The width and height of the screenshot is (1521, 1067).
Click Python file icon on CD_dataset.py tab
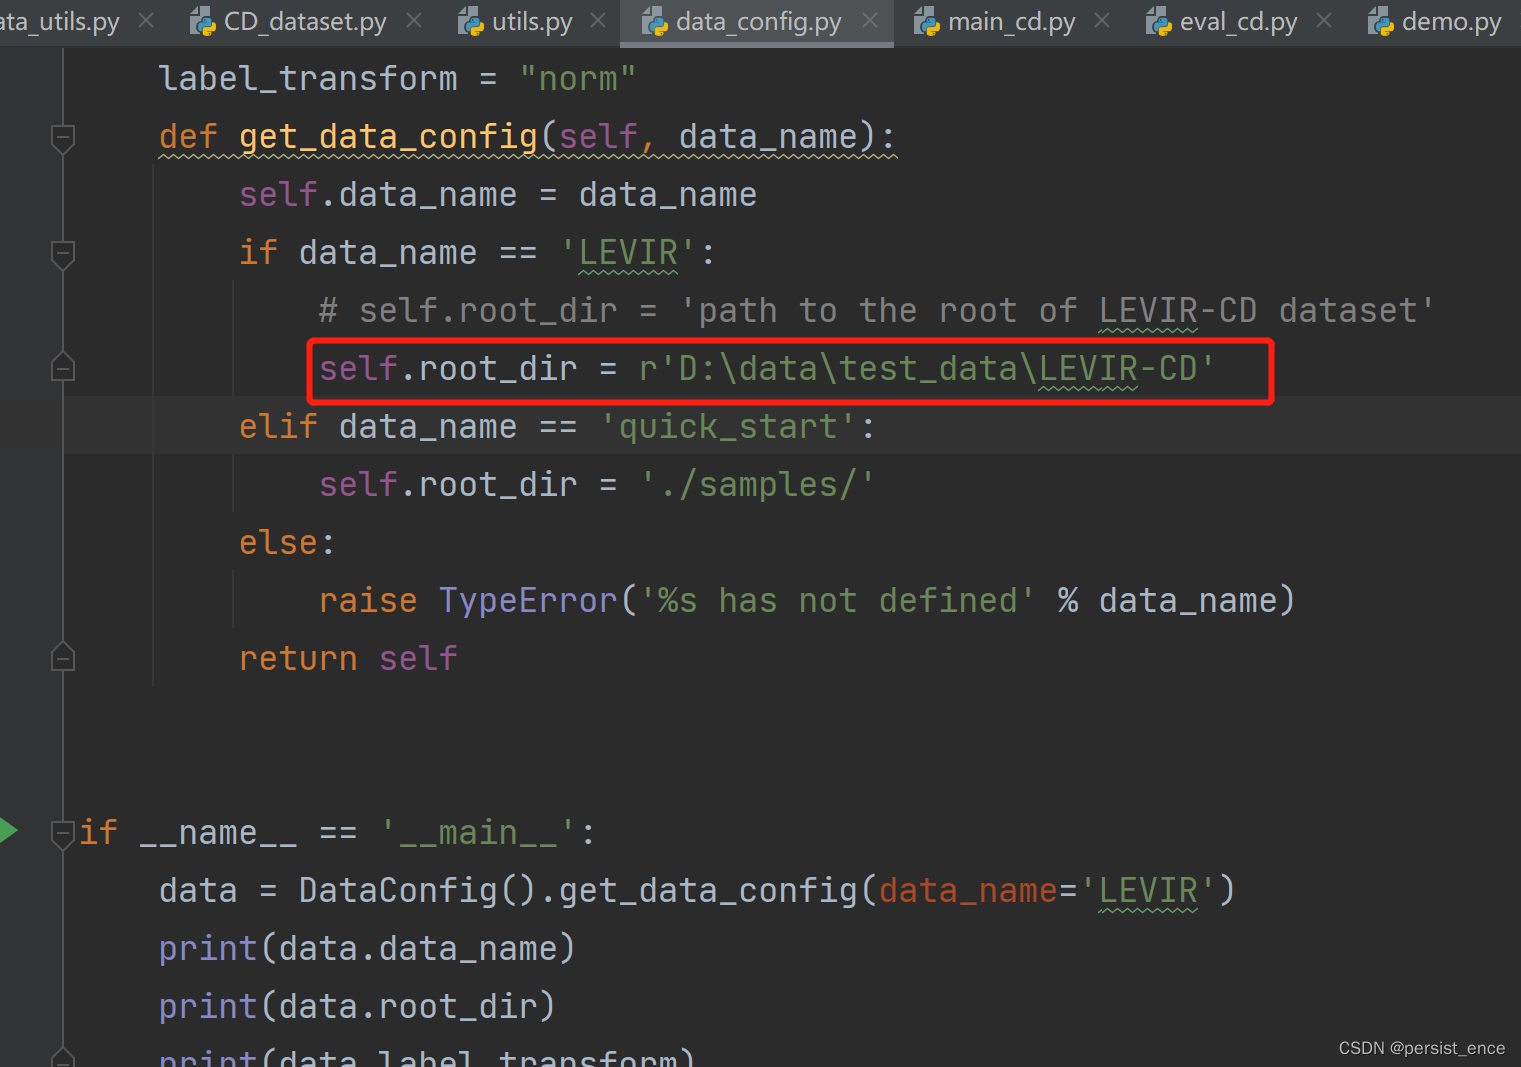point(203,22)
